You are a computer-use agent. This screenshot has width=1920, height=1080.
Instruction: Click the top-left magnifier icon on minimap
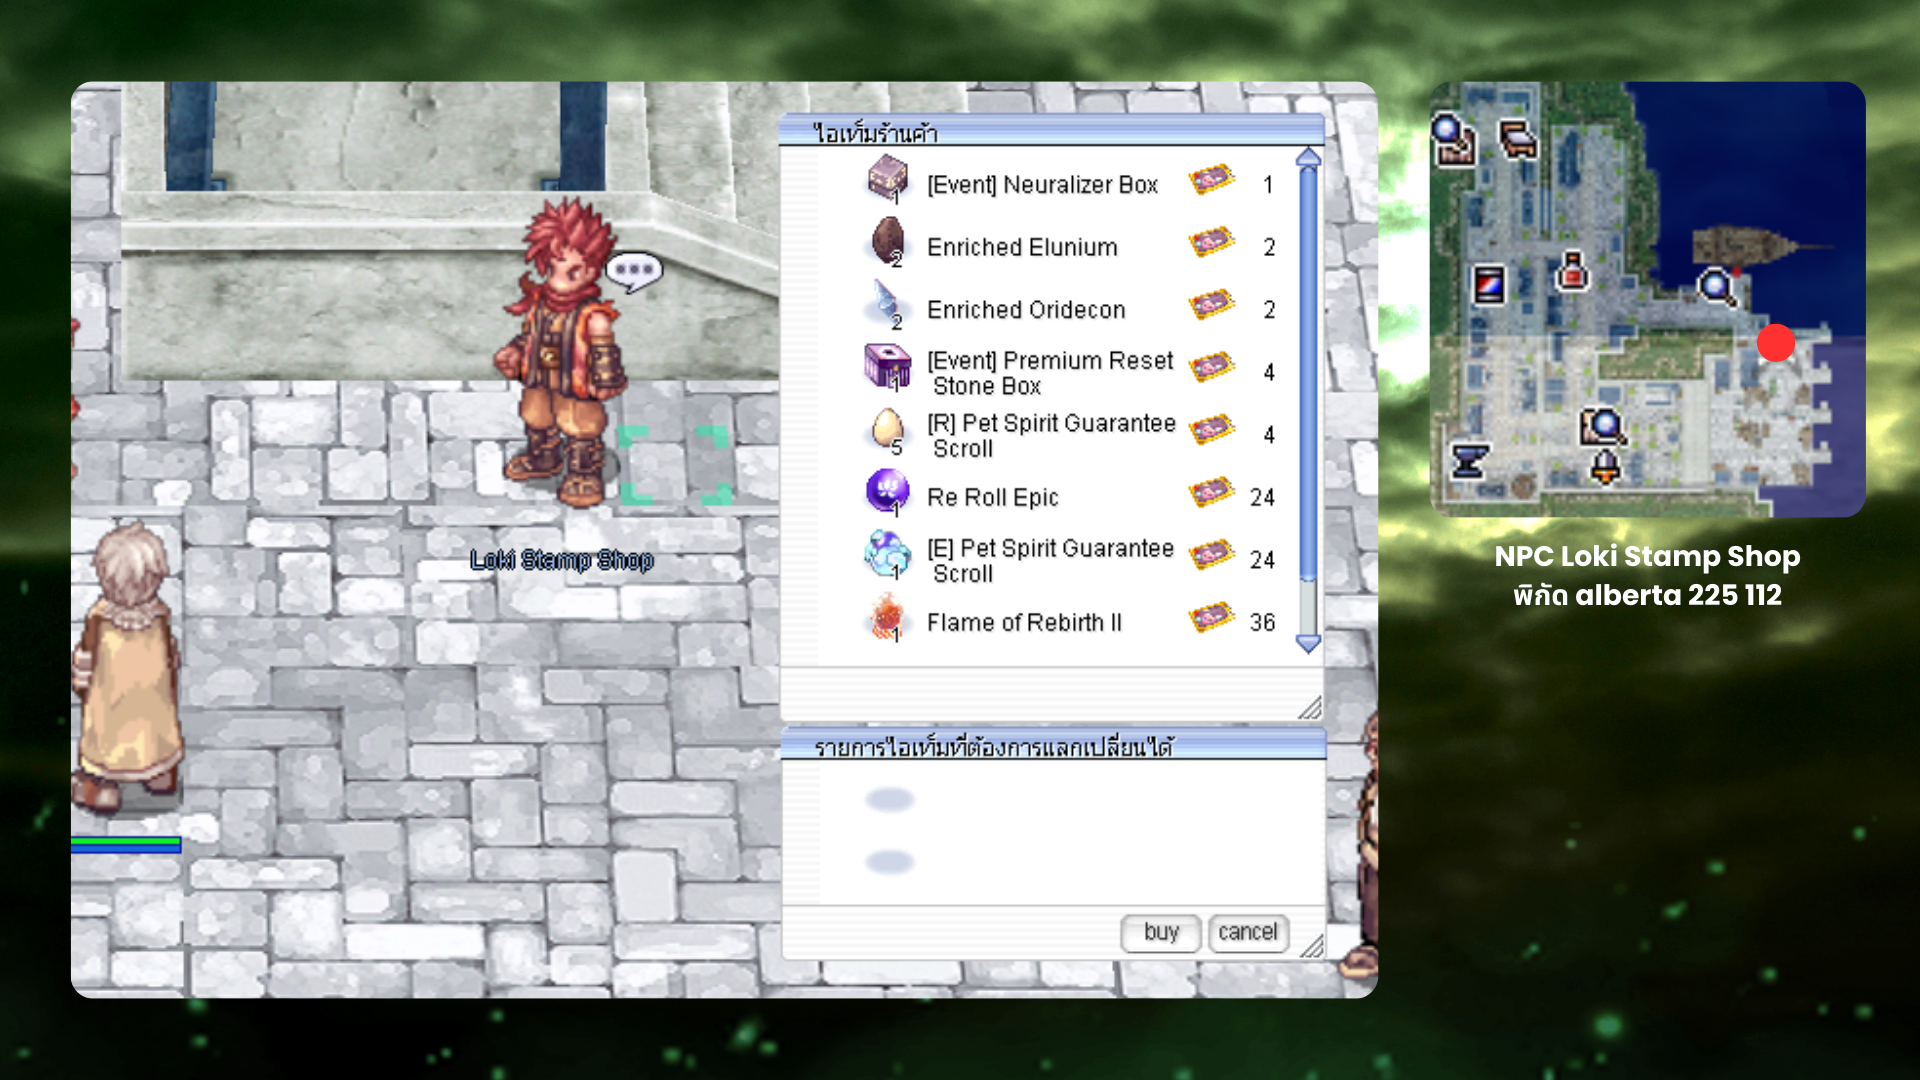[x=1452, y=138]
